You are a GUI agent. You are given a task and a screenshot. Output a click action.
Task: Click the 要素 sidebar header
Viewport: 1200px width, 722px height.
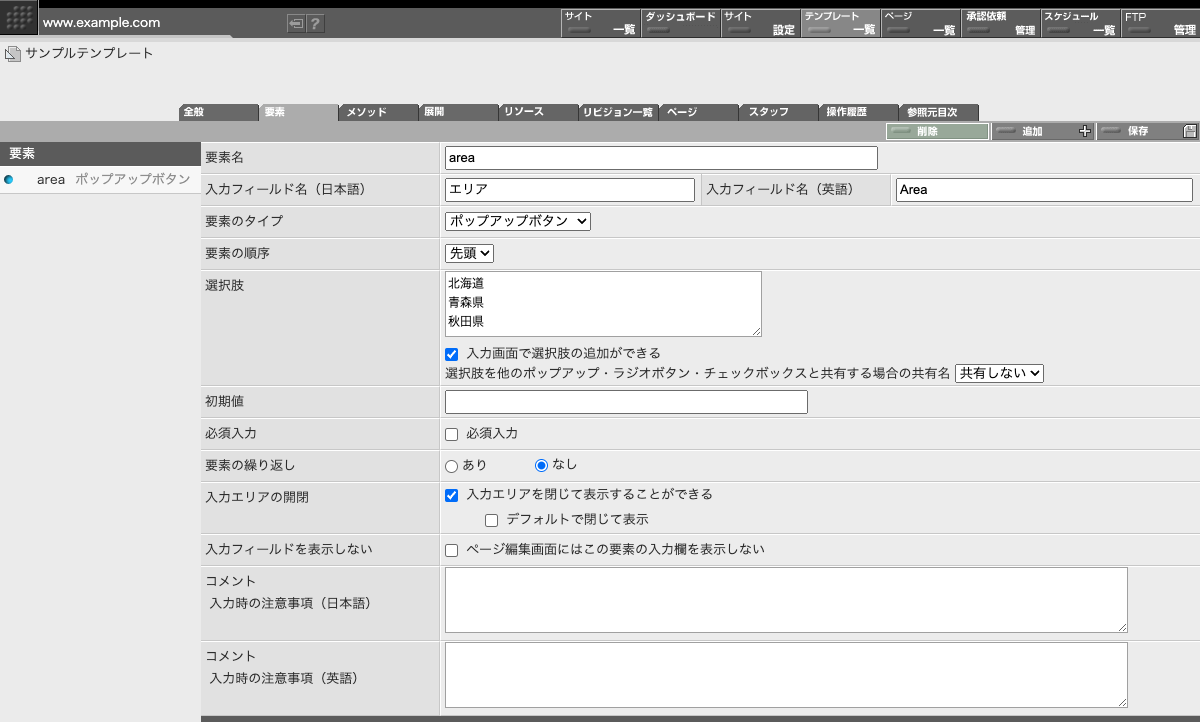click(100, 153)
